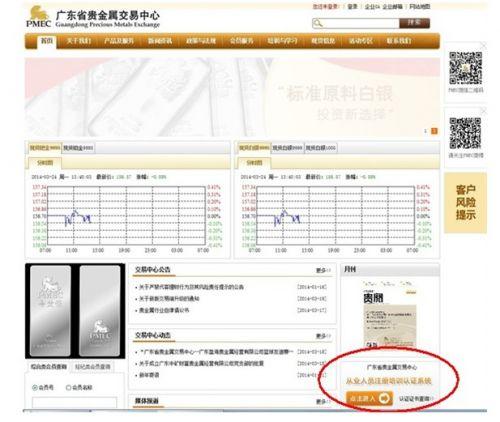Open announcement 关于最新交易端升级的通知
The image size is (500, 422).
tap(169, 299)
